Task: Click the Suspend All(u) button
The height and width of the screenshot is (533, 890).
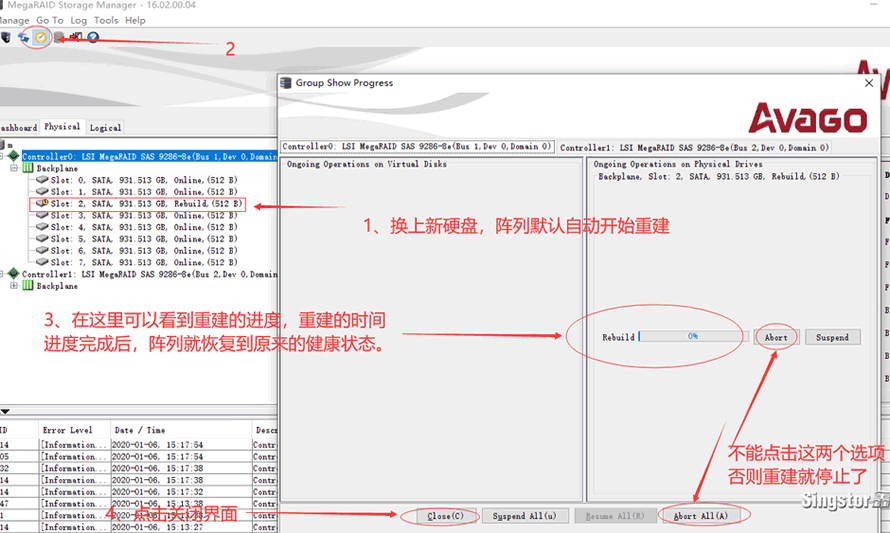Action: pos(524,516)
